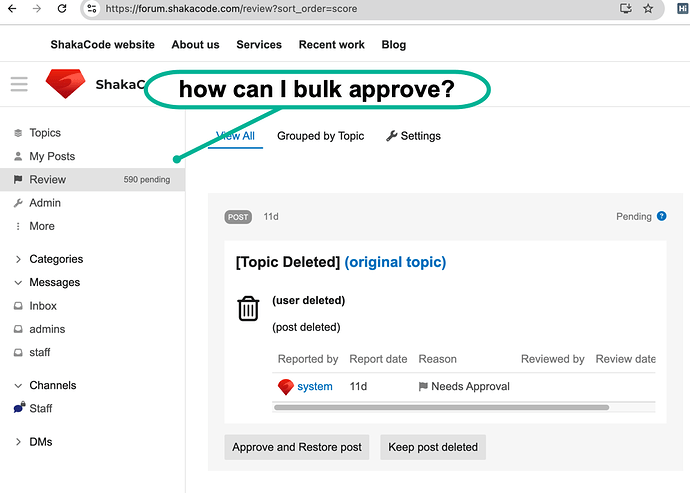This screenshot has height=493, width=690.
Task: Open the Pending status help icon
Action: (x=661, y=216)
